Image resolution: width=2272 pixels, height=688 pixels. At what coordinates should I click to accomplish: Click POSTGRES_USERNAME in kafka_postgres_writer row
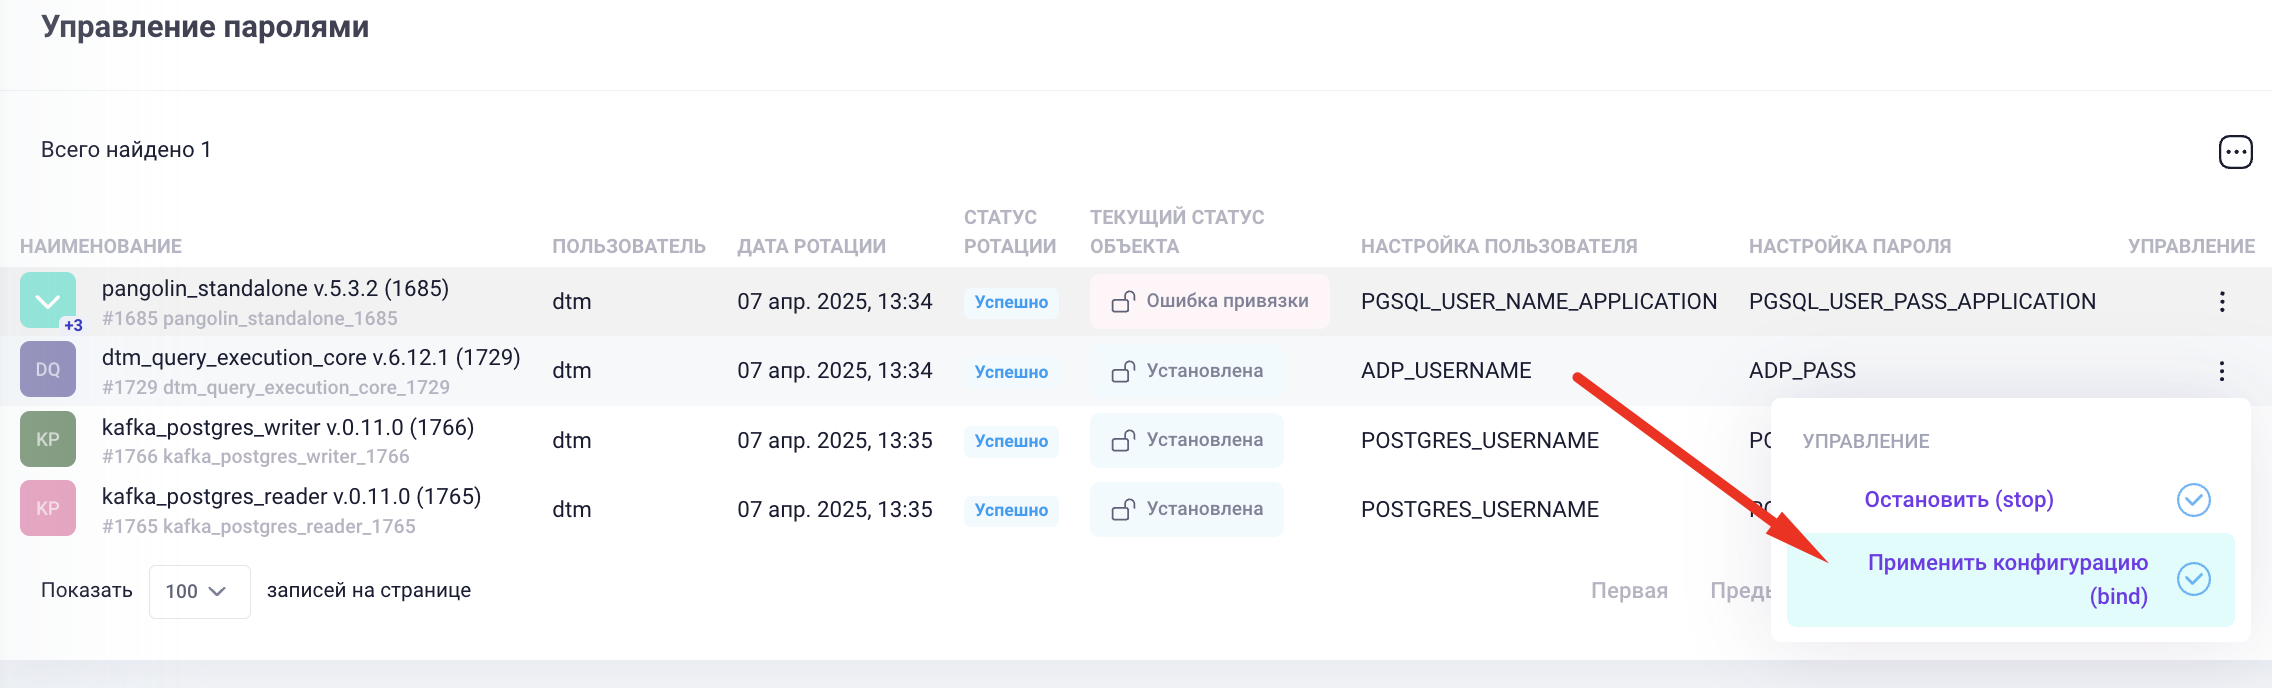(1480, 440)
